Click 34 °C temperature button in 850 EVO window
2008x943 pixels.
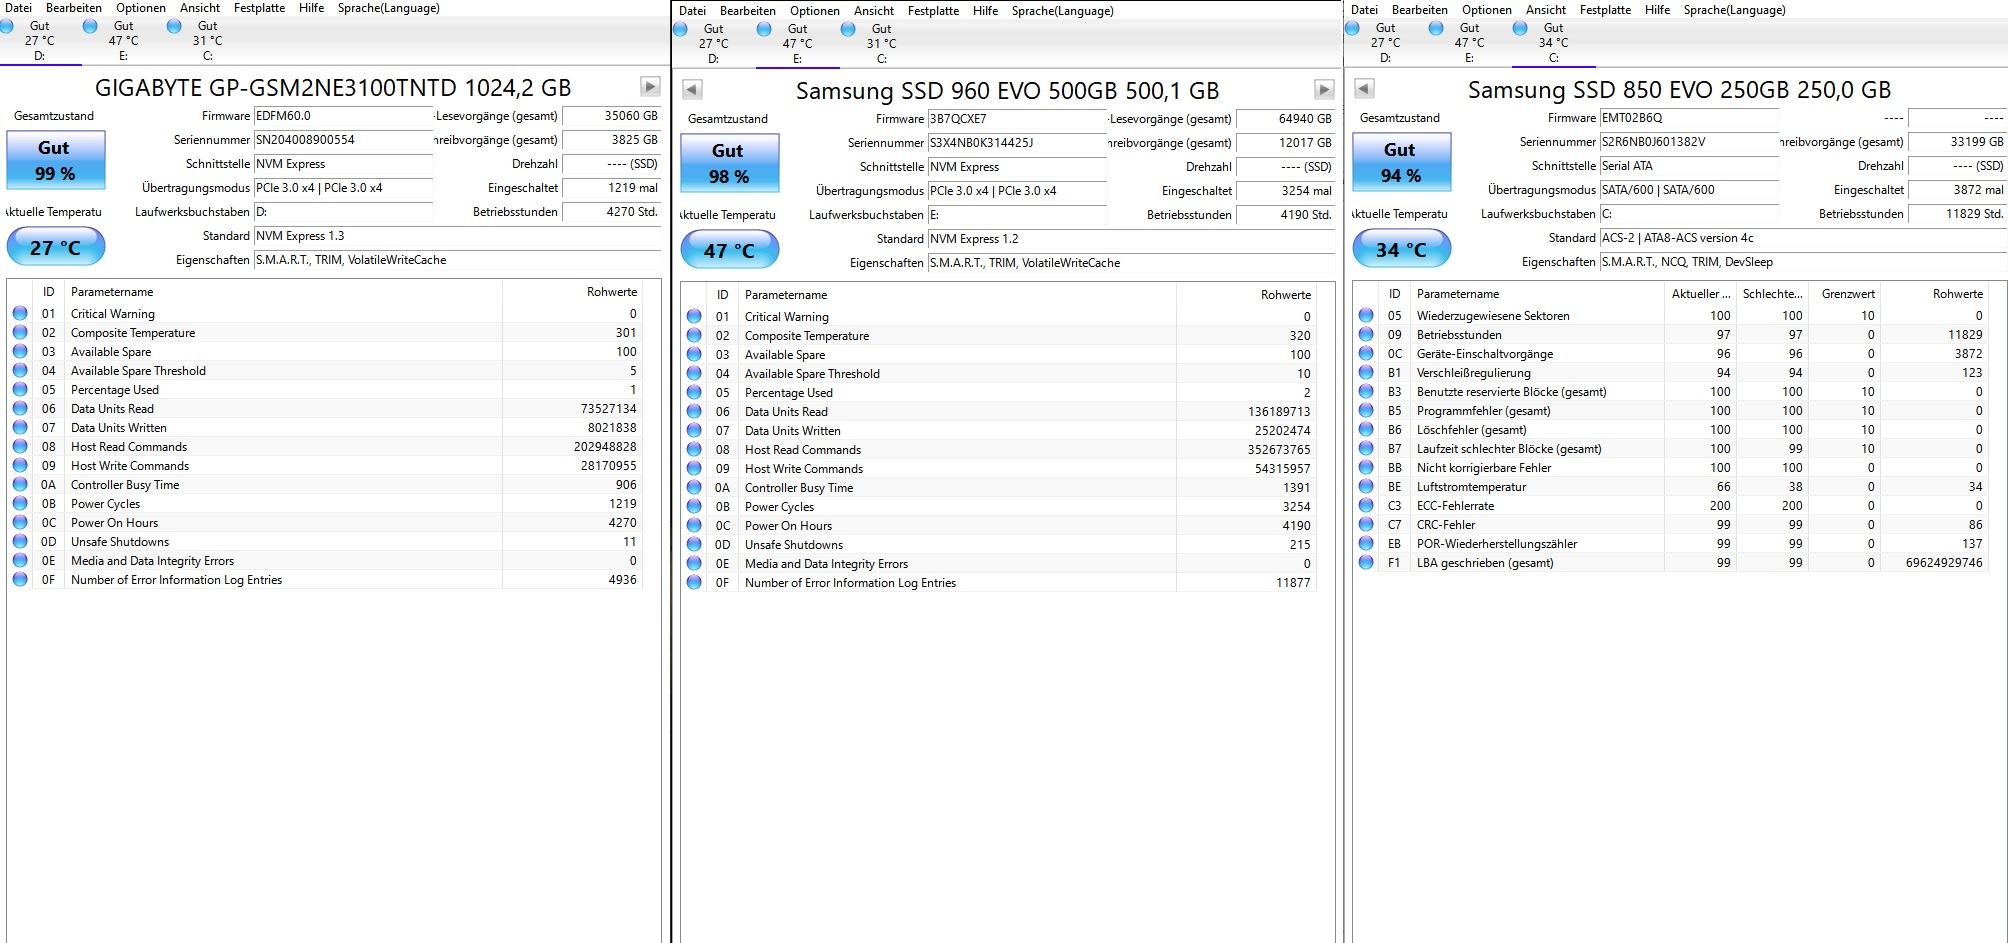(1401, 249)
